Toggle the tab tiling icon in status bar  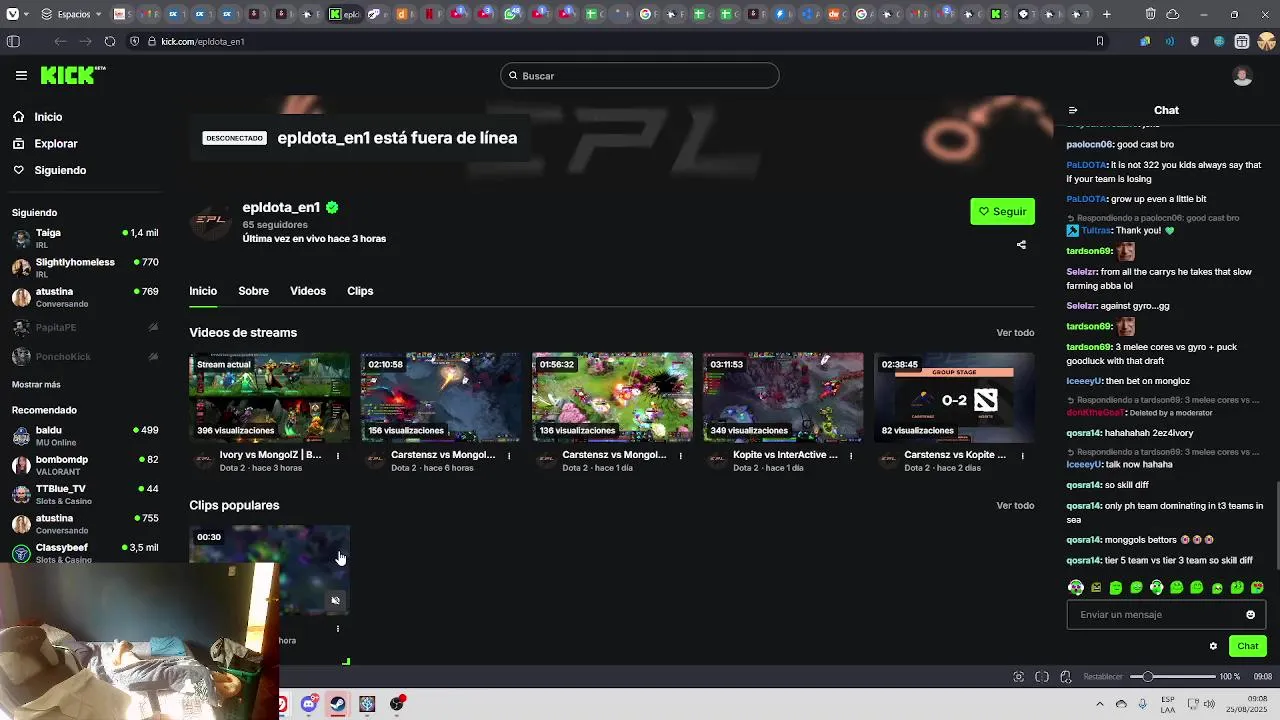(1042, 677)
